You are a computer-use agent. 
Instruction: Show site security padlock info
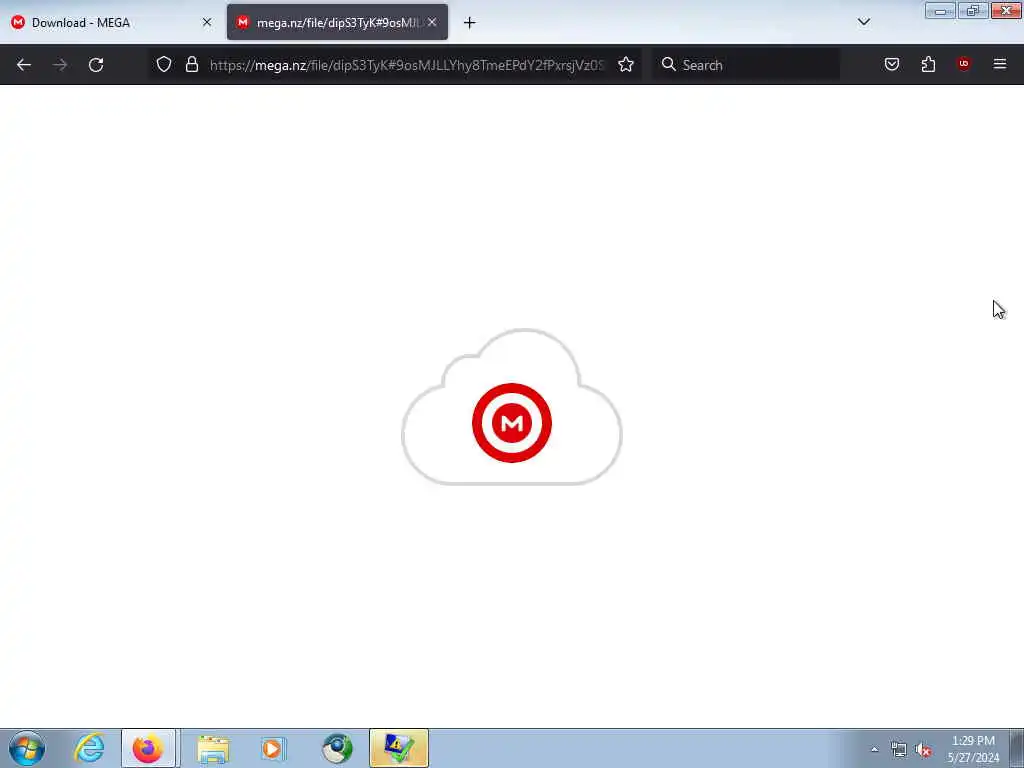pos(191,64)
